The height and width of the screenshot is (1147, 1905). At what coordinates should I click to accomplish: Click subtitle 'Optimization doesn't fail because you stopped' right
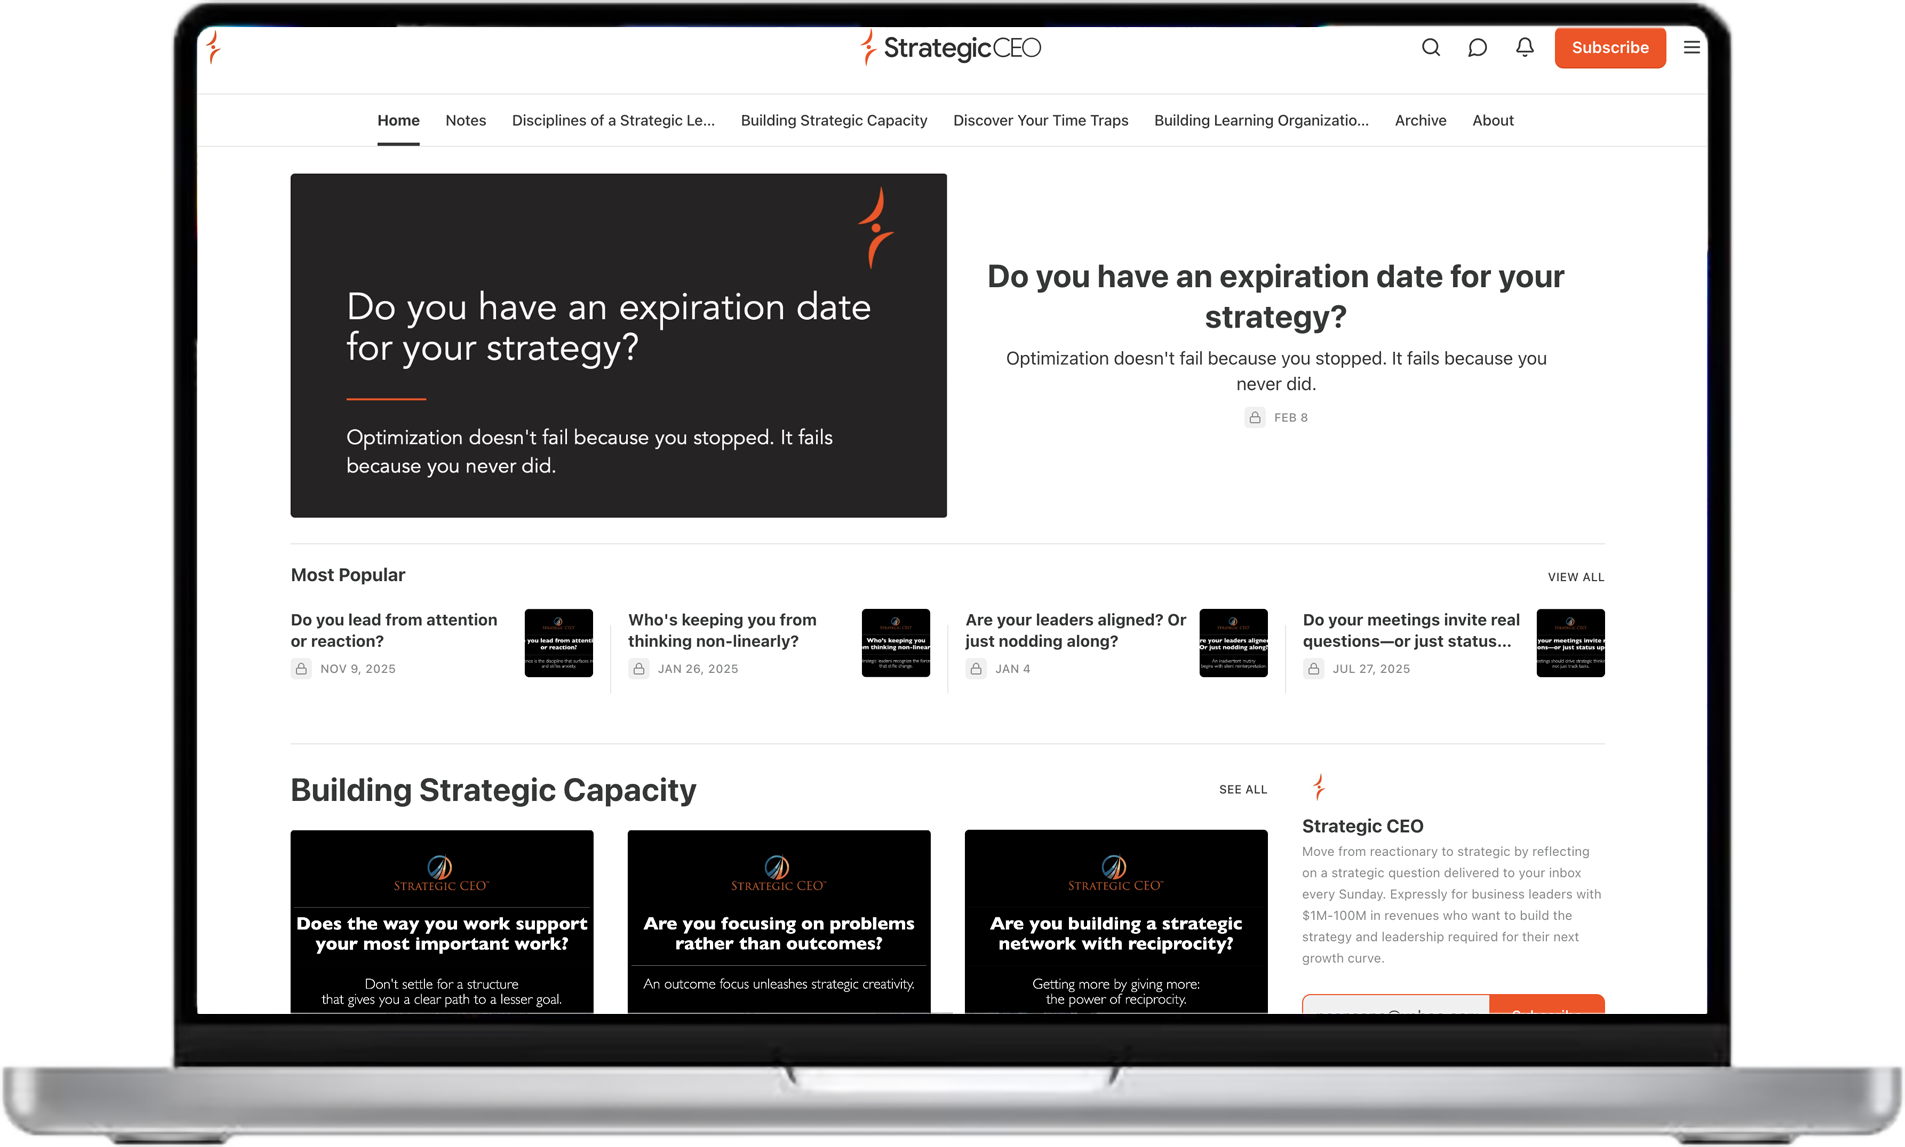pyautogui.click(x=1275, y=371)
